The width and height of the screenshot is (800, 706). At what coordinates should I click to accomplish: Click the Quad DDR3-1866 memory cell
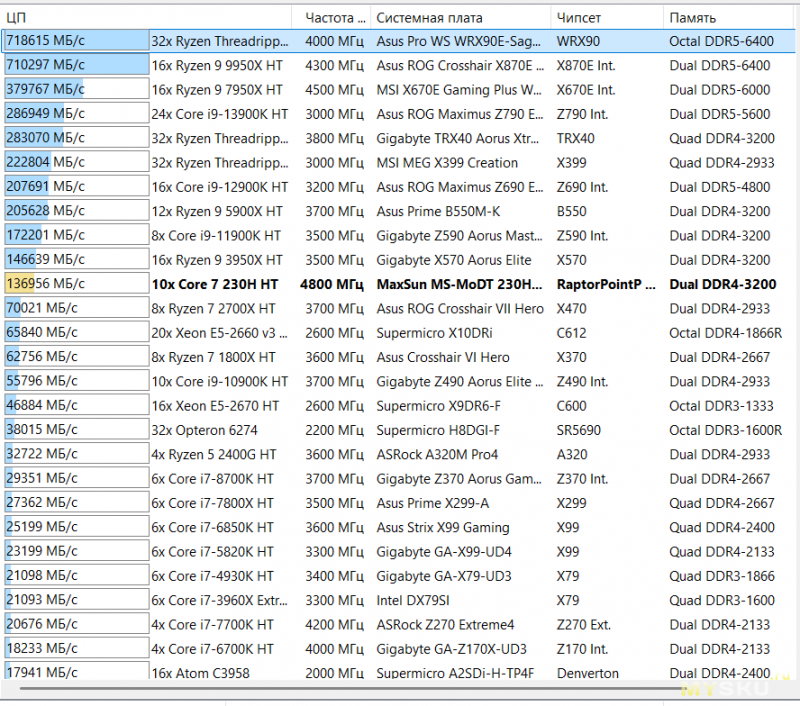point(721,576)
